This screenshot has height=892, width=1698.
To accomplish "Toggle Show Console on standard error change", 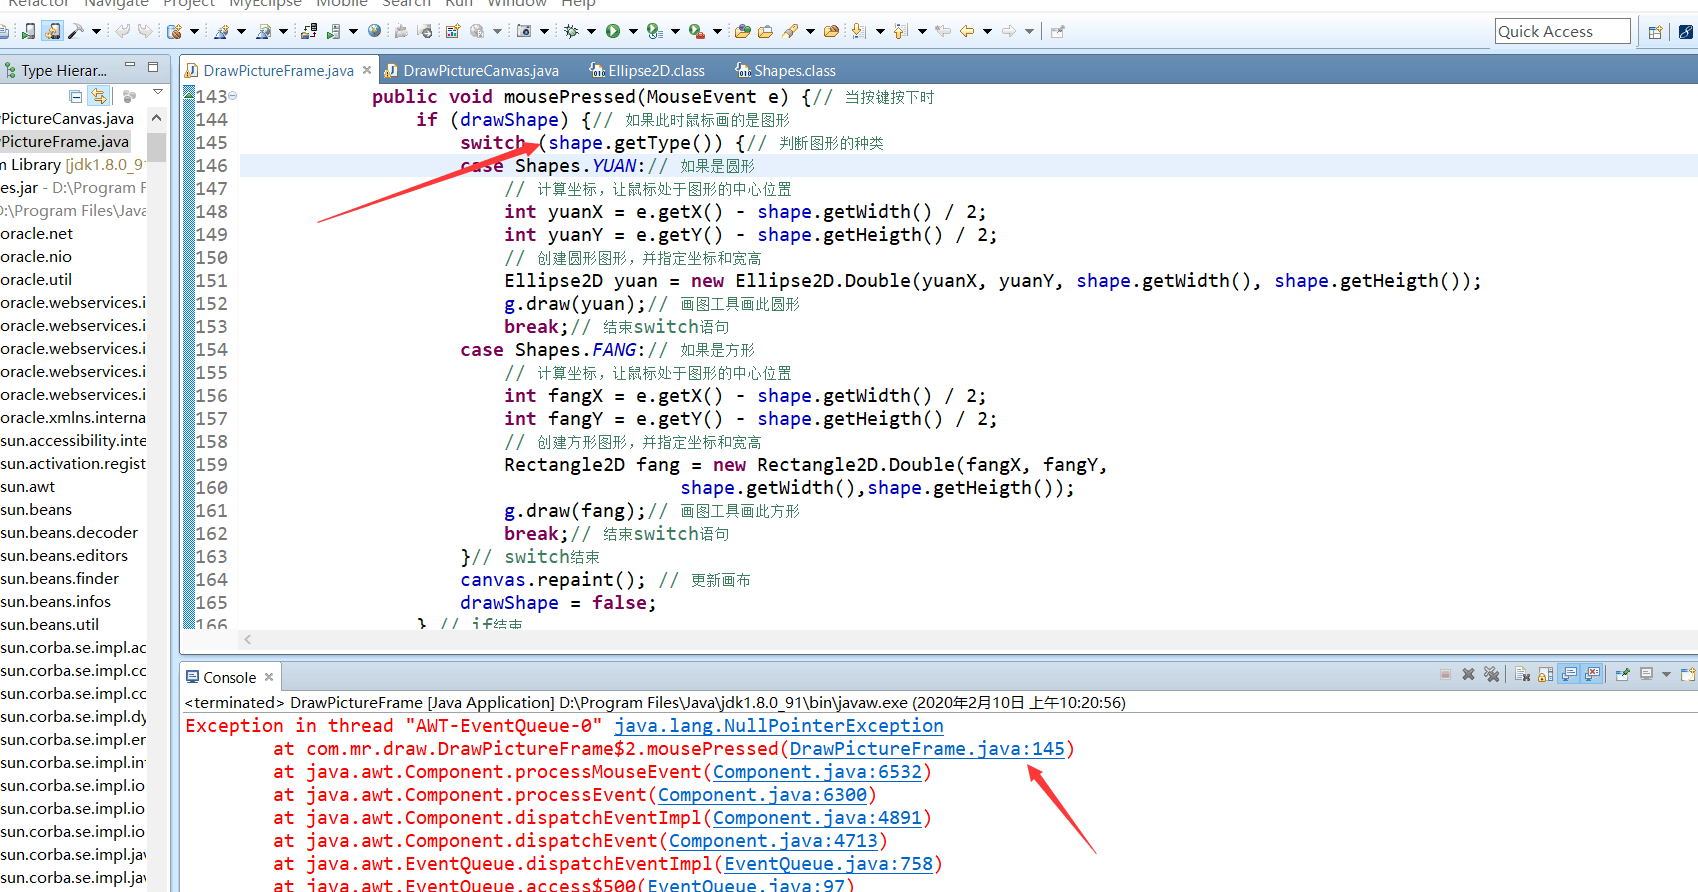I will (1593, 675).
